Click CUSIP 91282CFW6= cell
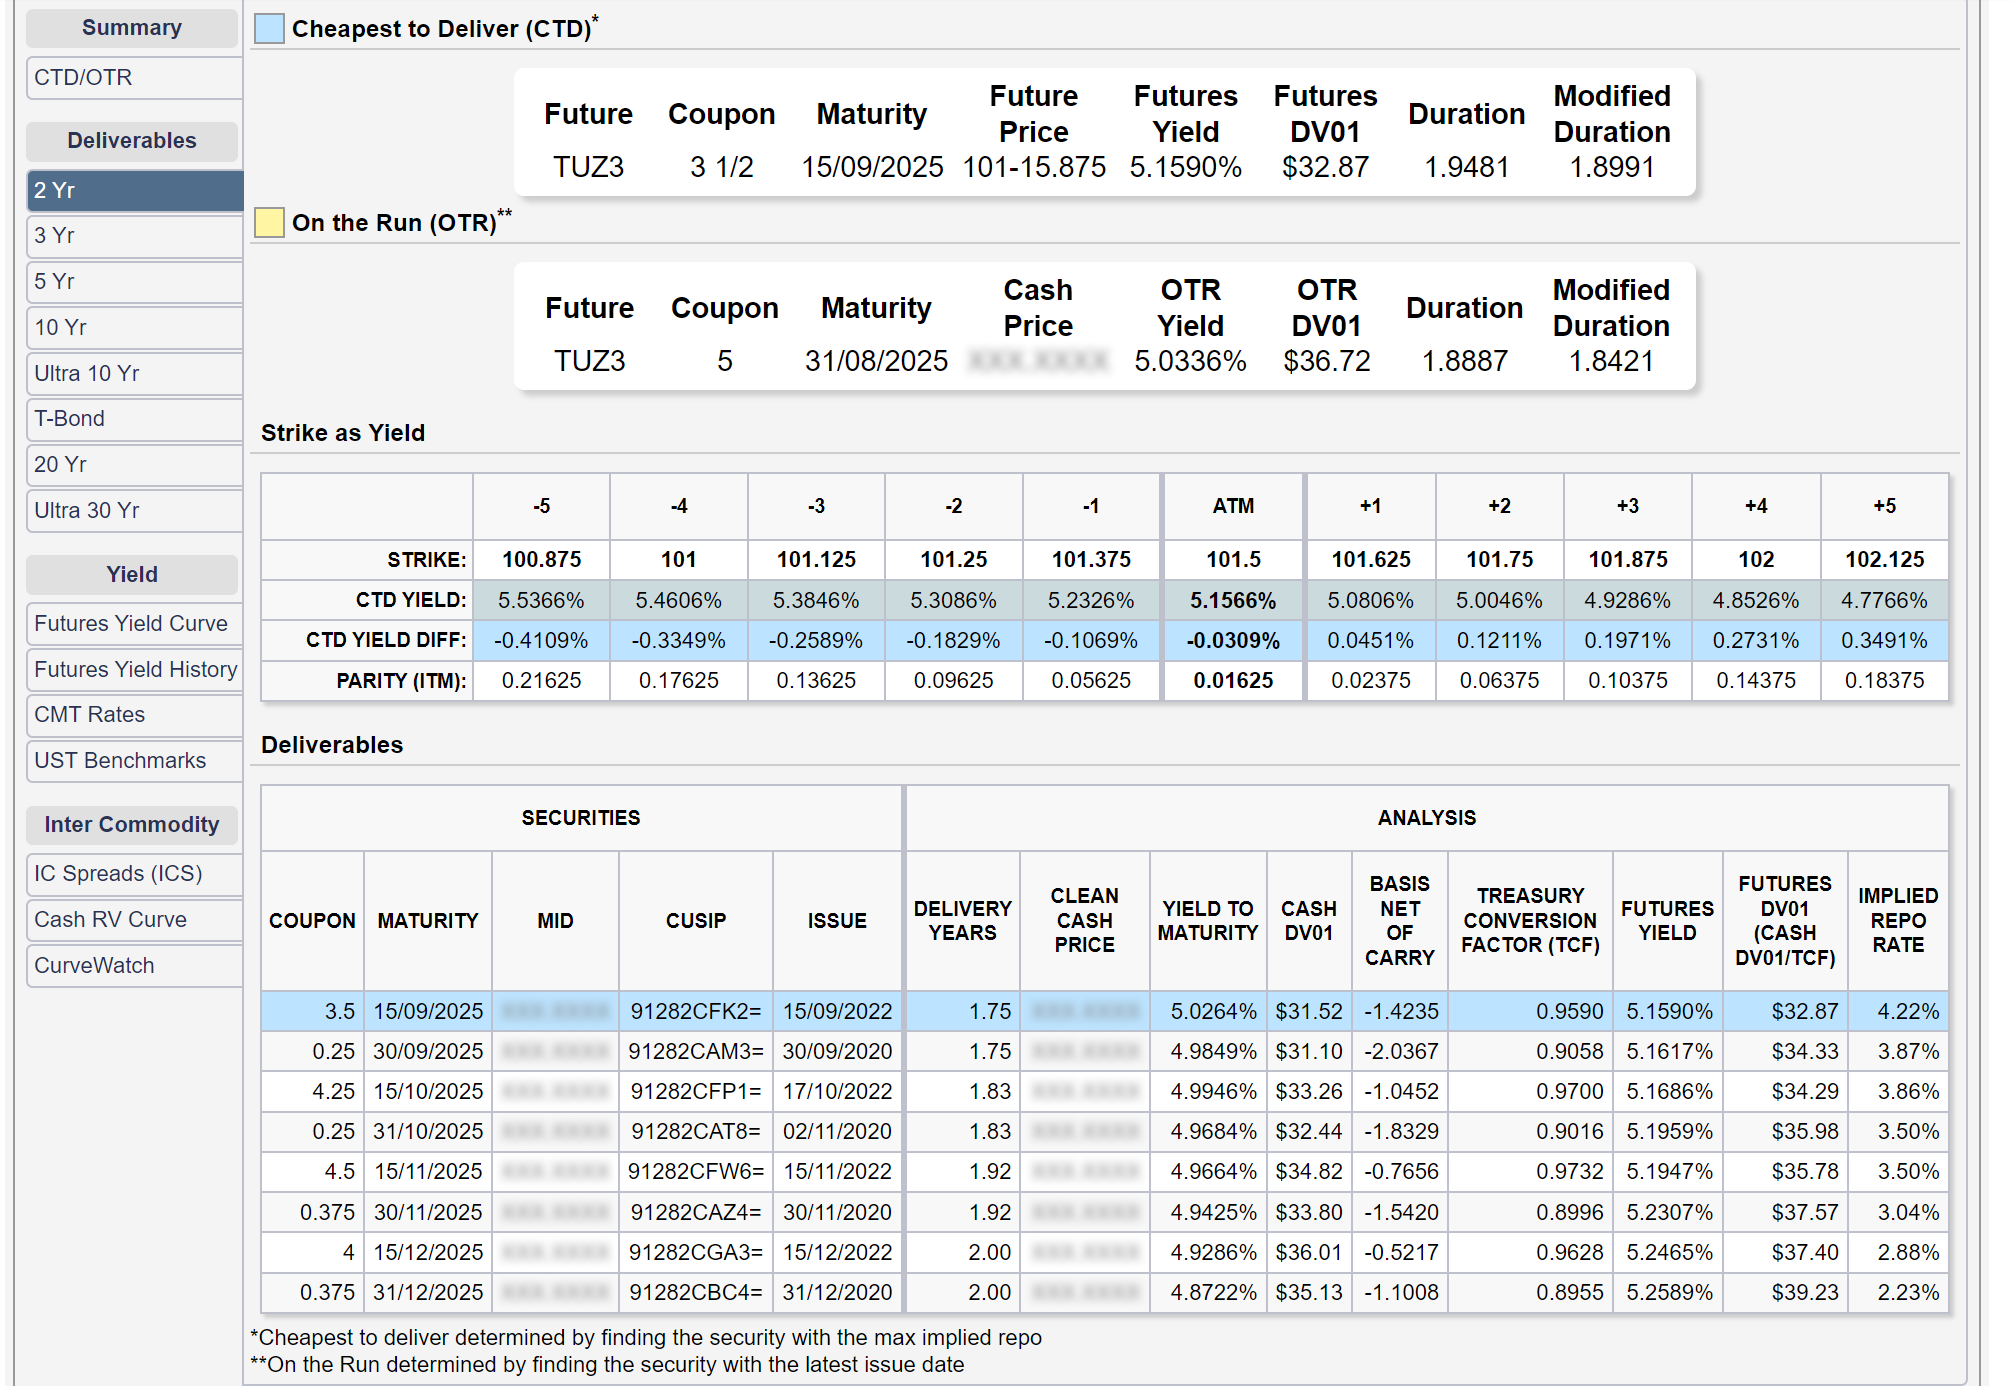Screen dimensions: 2012x1386 click(696, 1172)
